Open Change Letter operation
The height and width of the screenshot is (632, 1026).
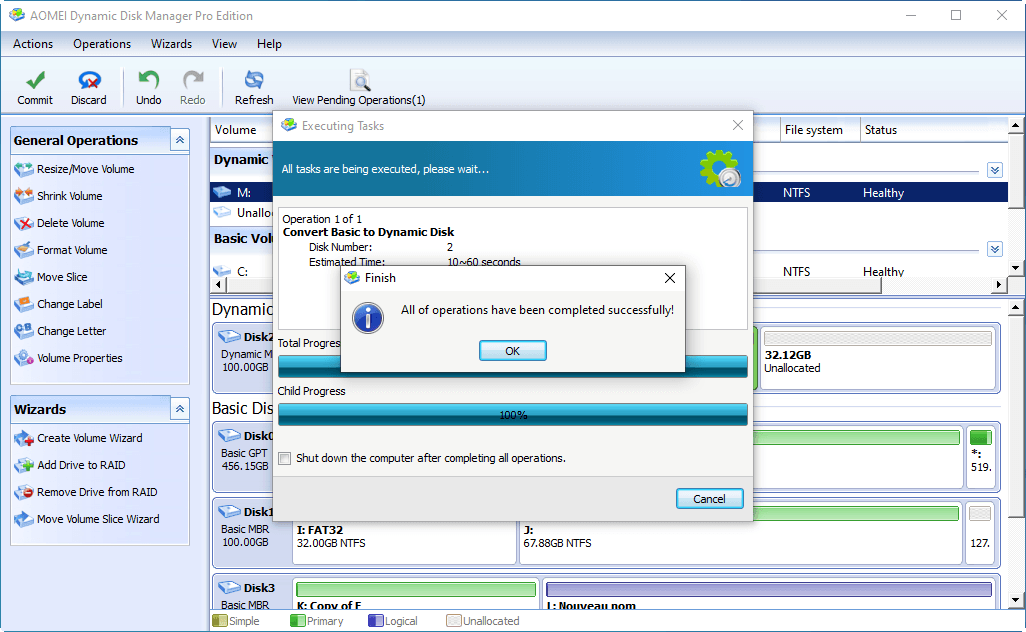(60, 331)
